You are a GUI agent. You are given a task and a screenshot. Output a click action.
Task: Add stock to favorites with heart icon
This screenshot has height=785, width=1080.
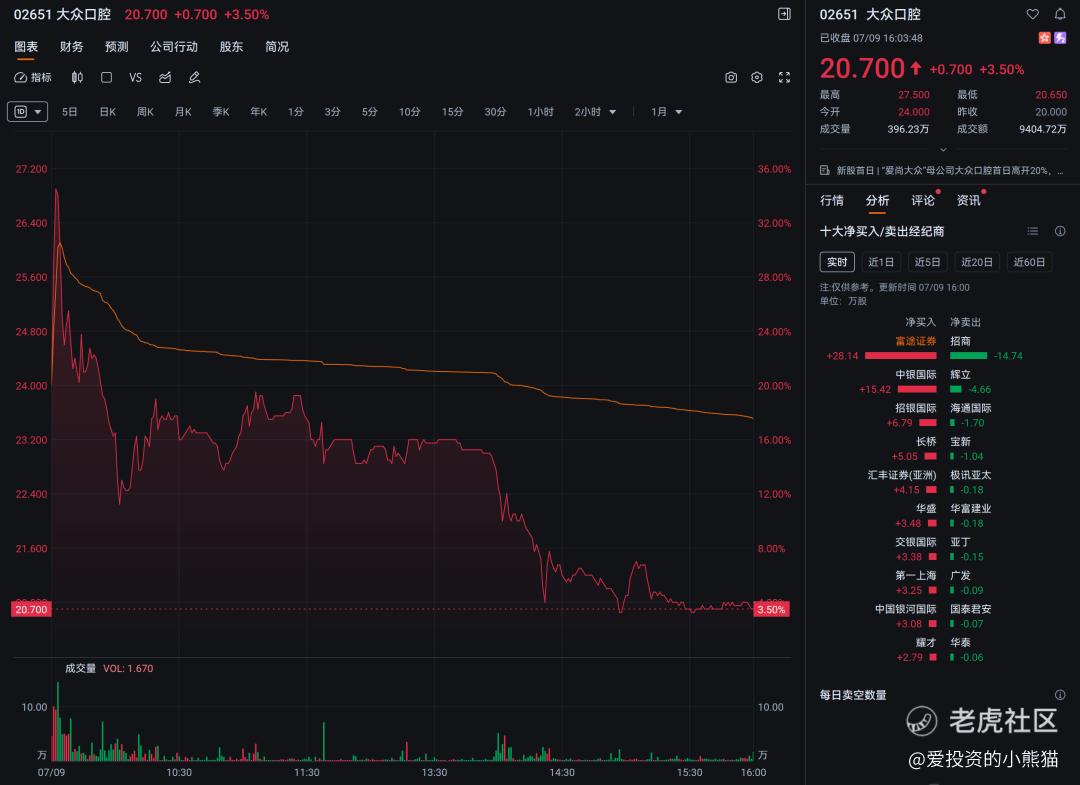pyautogui.click(x=1032, y=14)
